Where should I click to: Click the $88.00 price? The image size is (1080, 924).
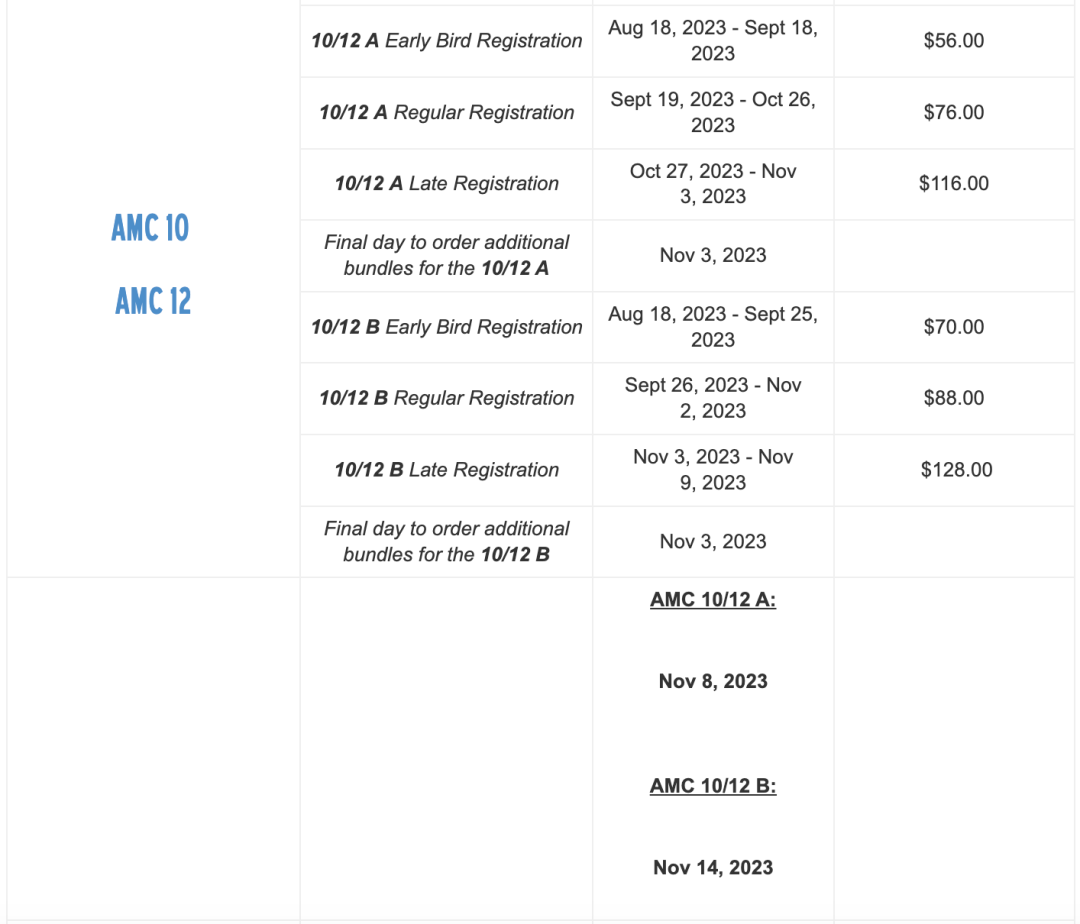(954, 398)
